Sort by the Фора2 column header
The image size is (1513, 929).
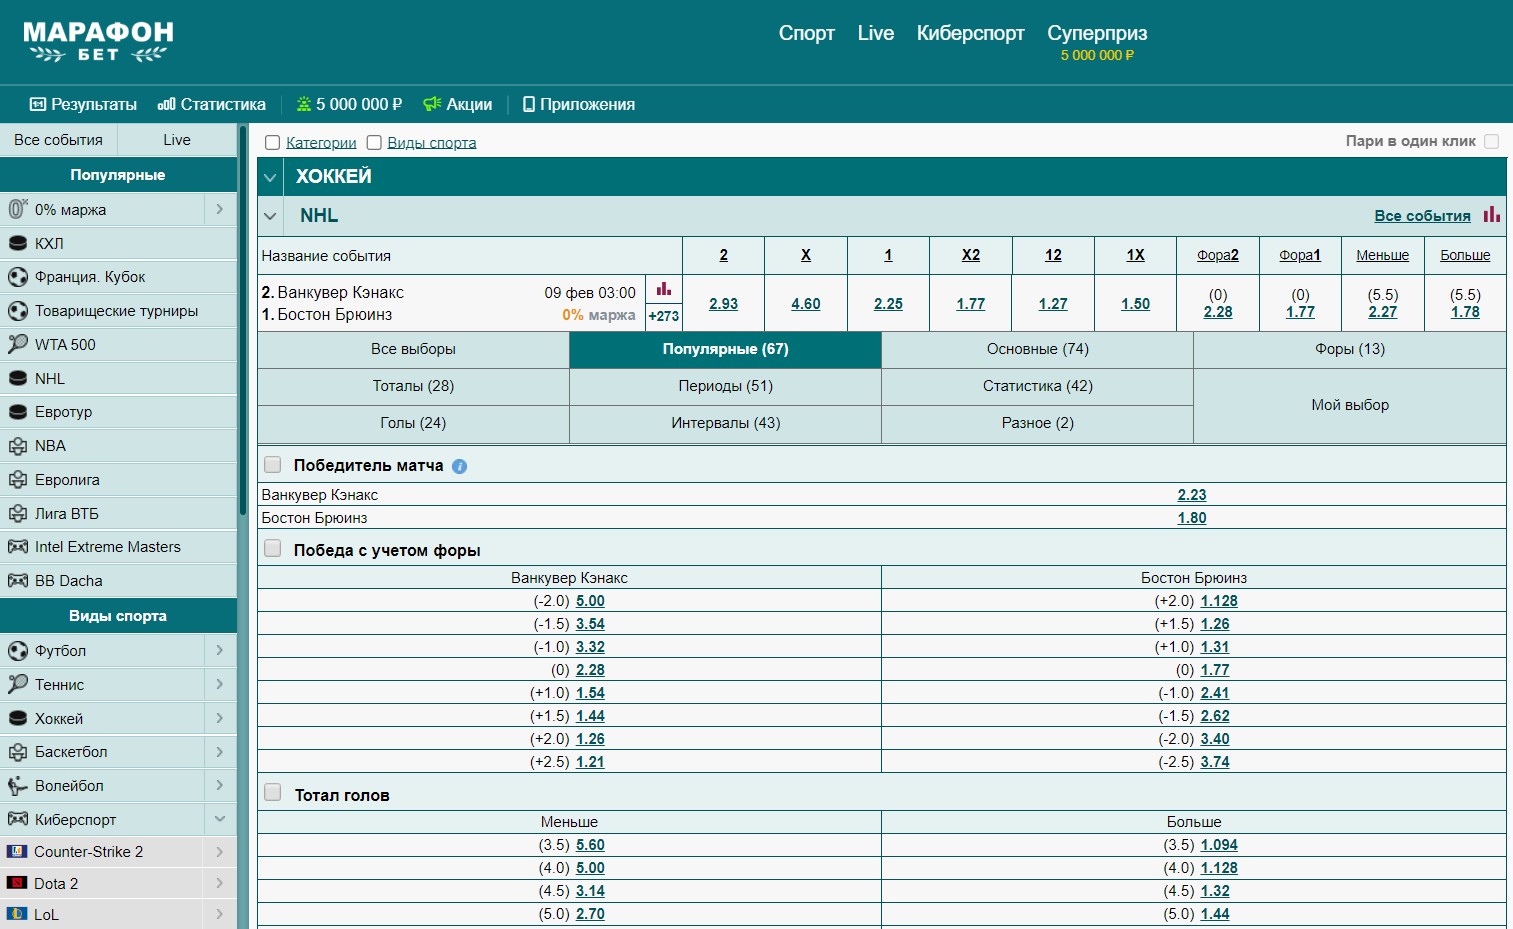tap(1218, 255)
